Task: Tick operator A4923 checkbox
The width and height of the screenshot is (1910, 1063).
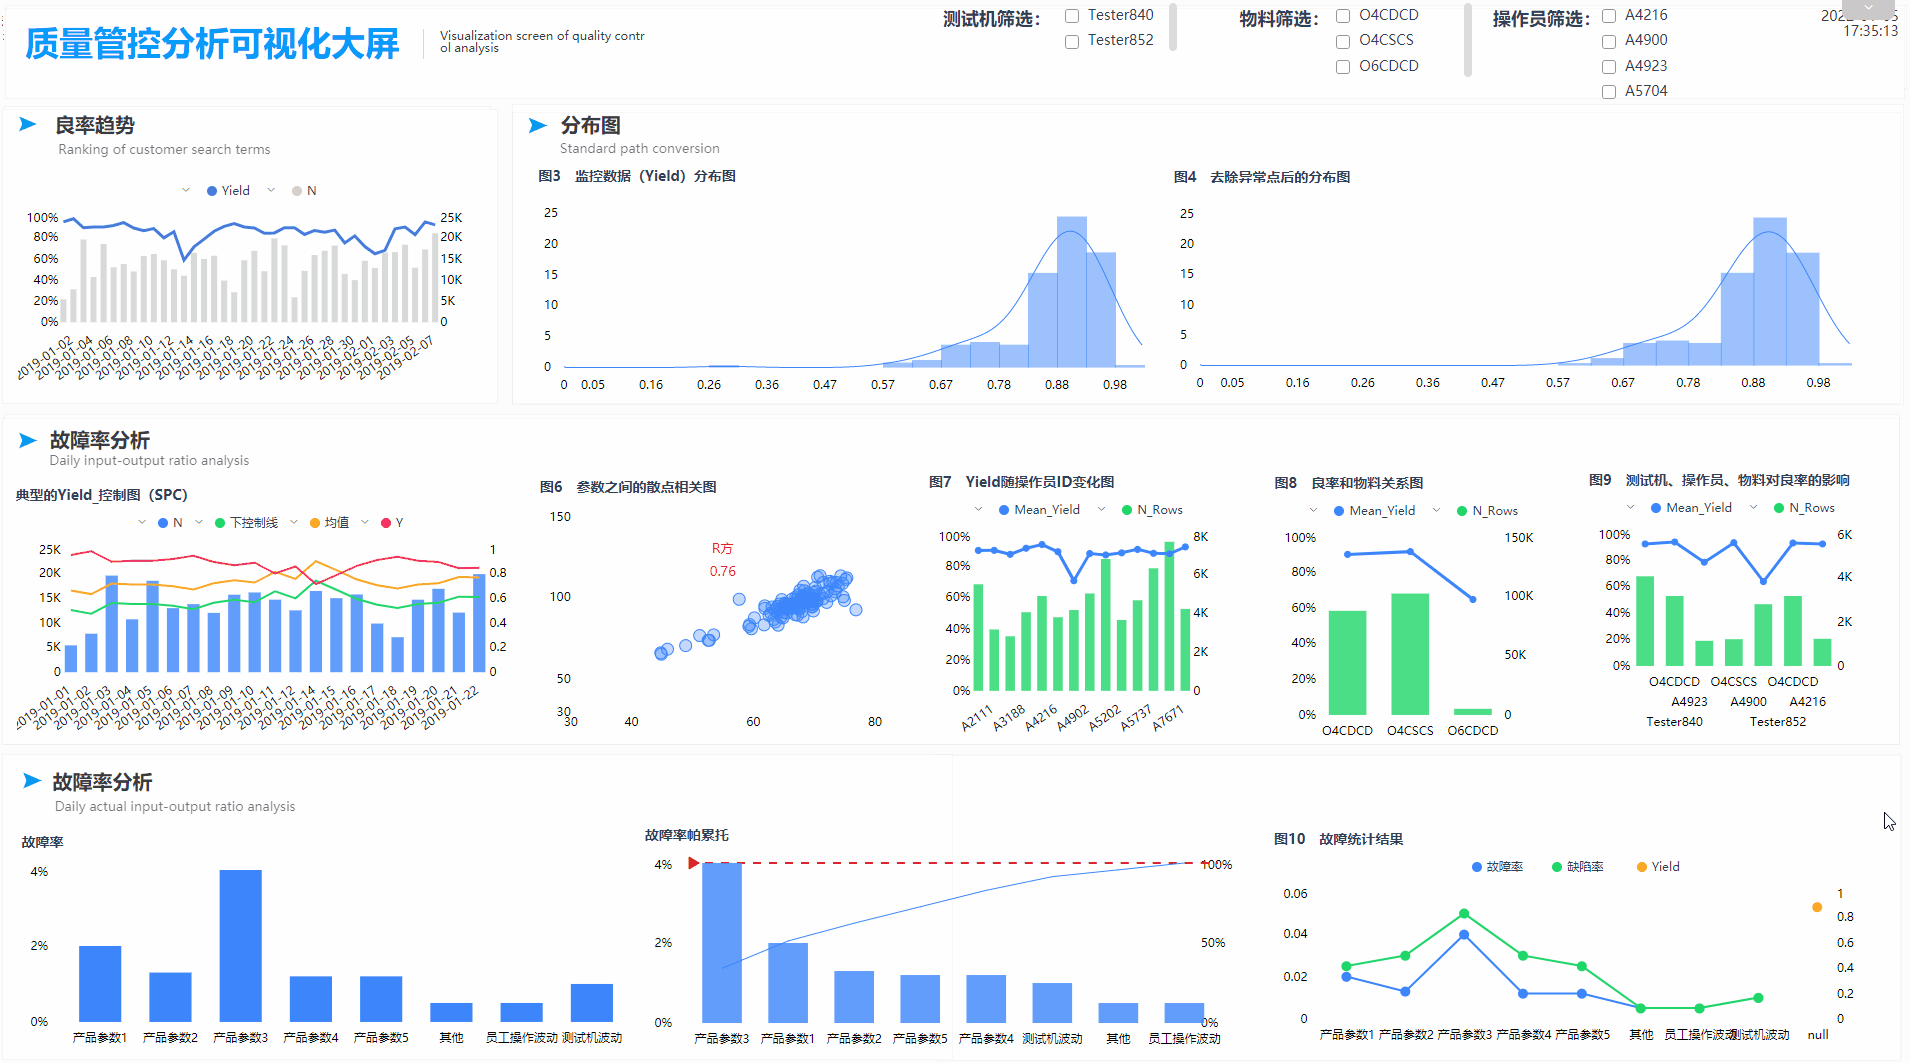Action: (1609, 67)
